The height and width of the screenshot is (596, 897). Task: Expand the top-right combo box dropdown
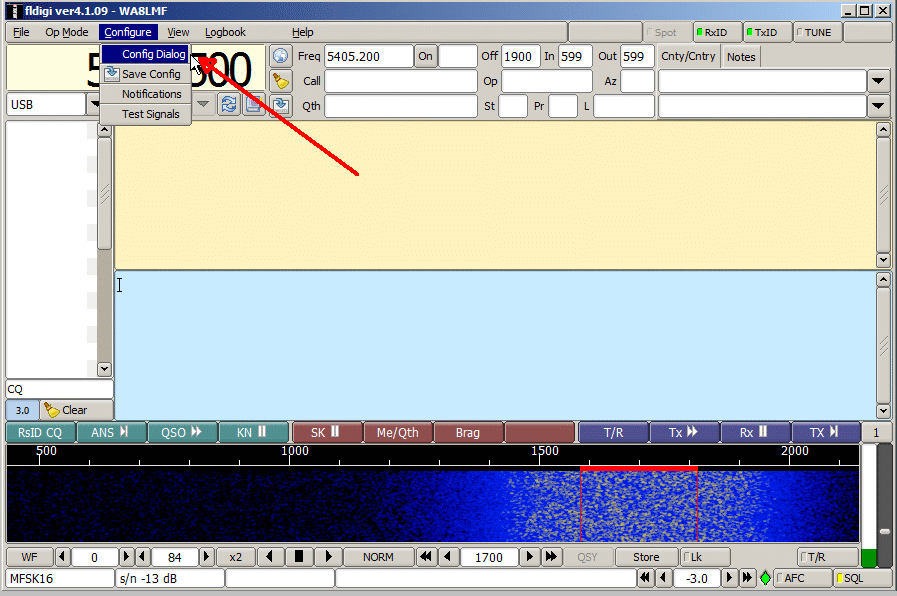coord(878,81)
